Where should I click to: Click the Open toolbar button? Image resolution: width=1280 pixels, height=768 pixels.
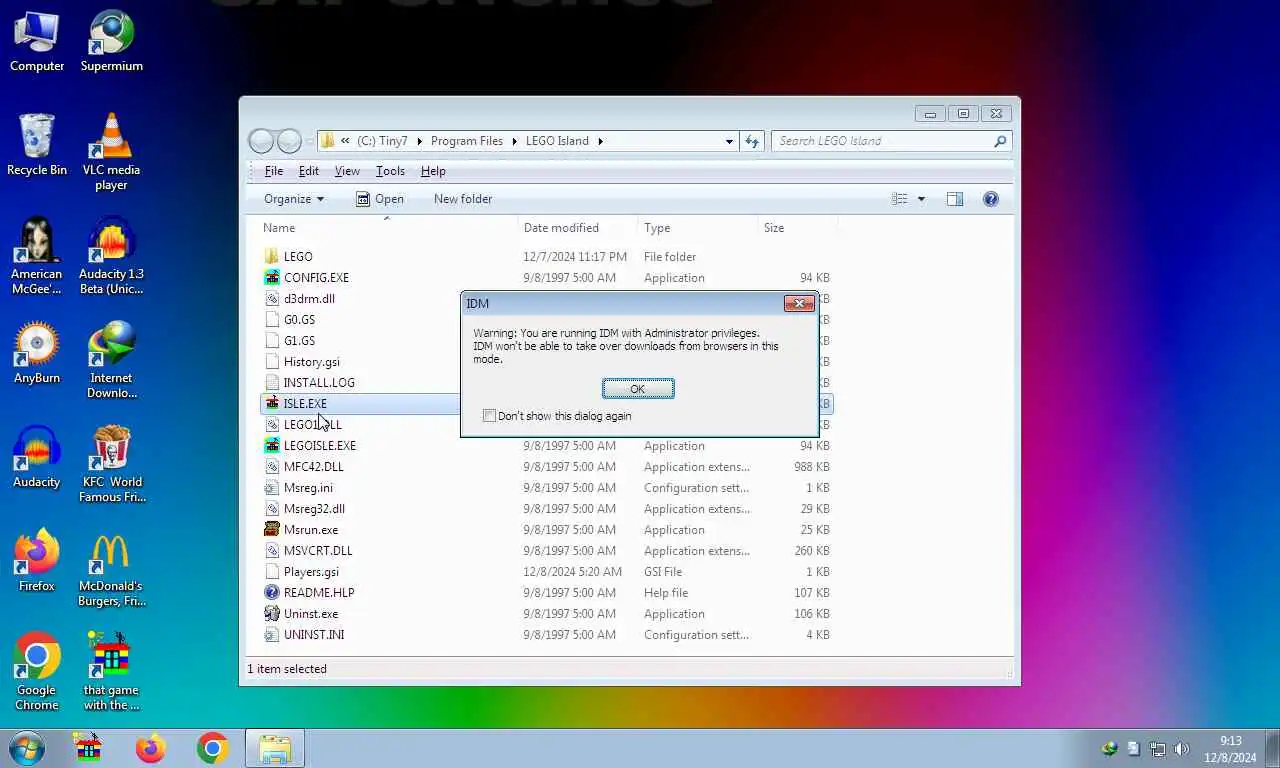[x=380, y=199]
